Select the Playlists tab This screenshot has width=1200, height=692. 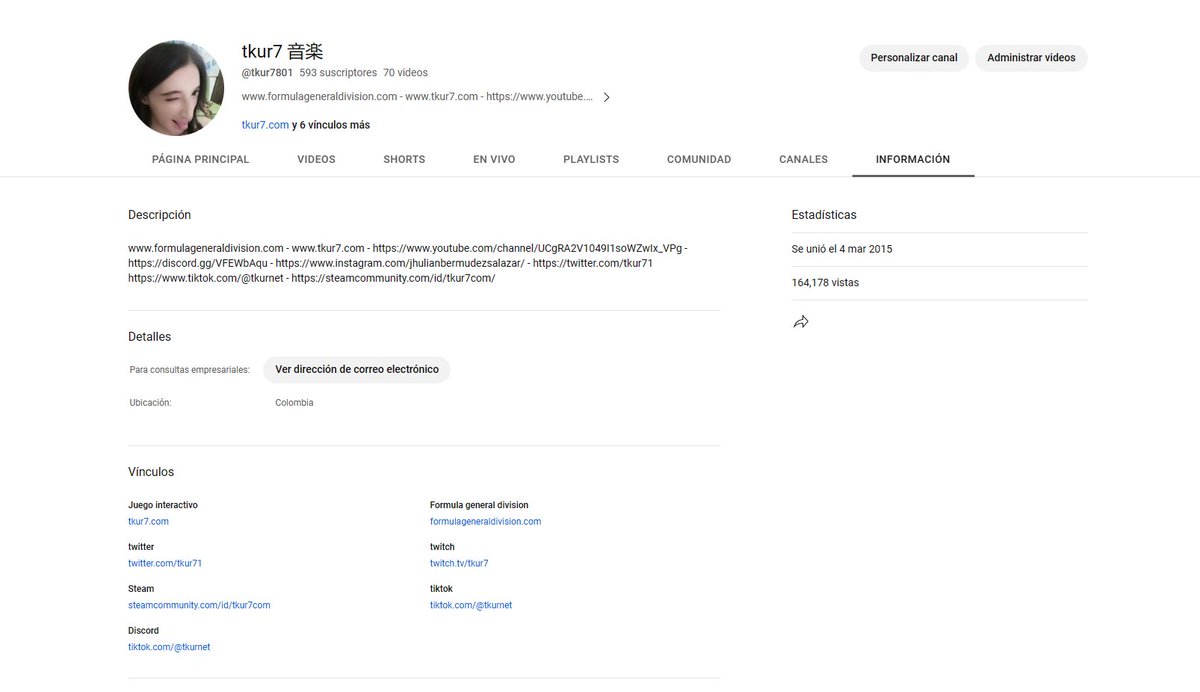pos(591,159)
